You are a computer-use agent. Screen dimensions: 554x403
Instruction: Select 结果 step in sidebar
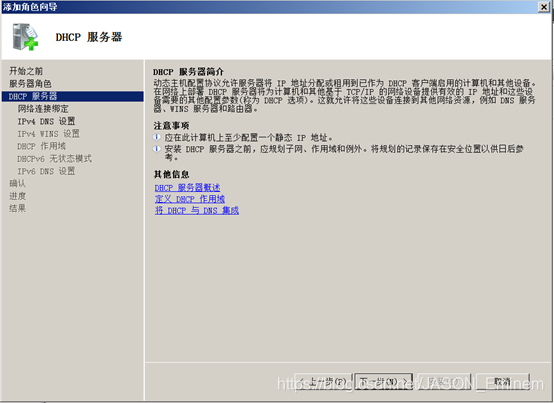(x=17, y=208)
